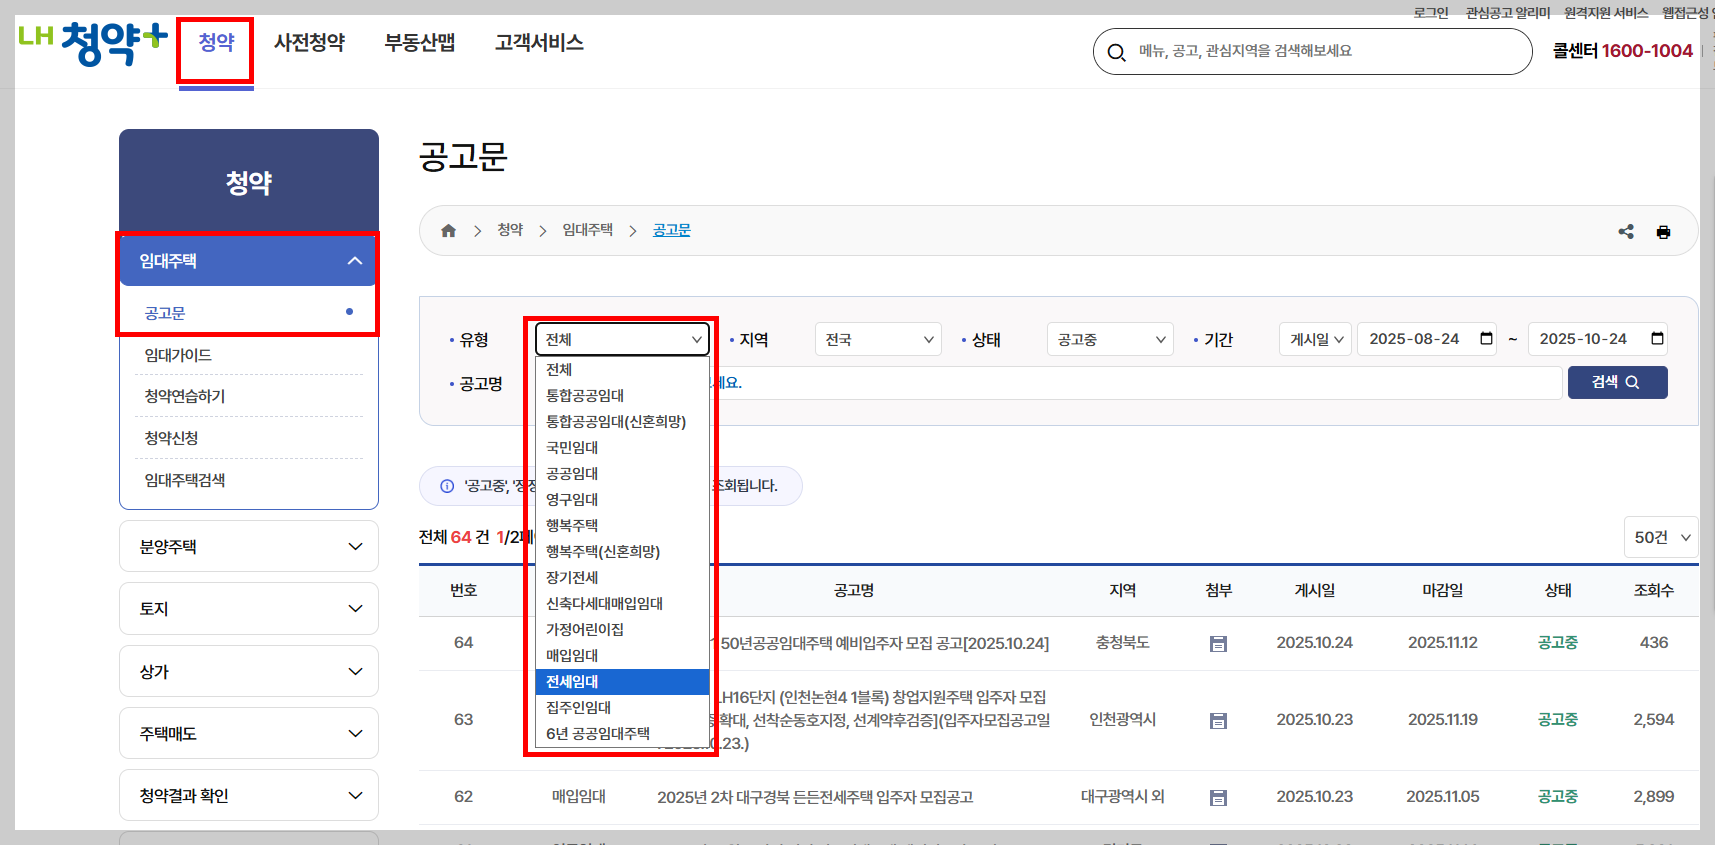Open attachment icon for notice 62

(1218, 798)
